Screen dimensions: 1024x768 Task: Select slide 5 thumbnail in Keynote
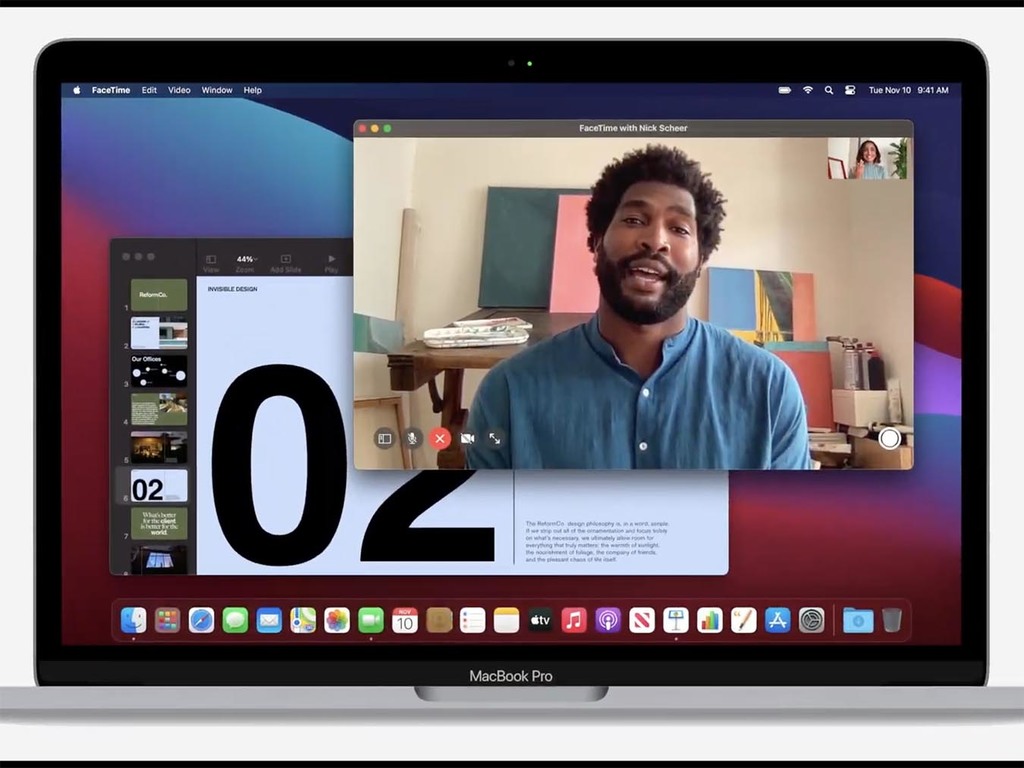click(159, 447)
